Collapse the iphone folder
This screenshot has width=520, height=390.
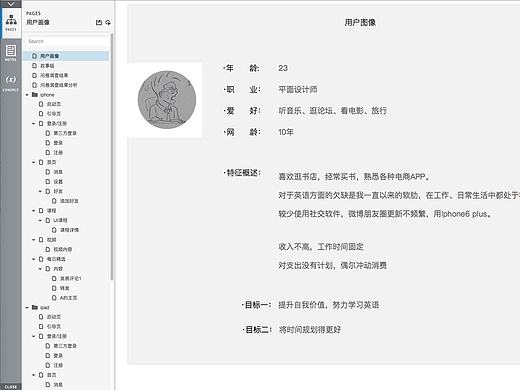point(27,95)
